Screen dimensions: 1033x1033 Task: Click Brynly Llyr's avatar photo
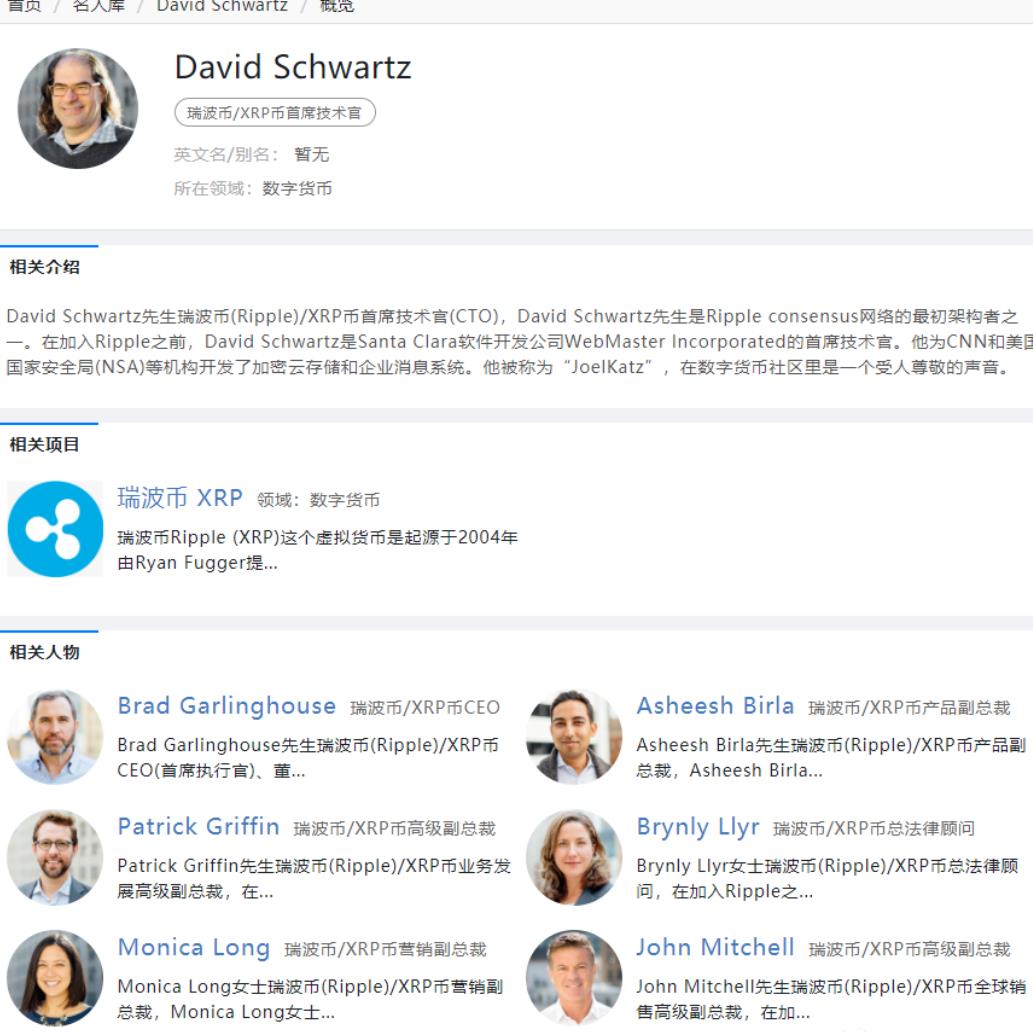point(574,857)
